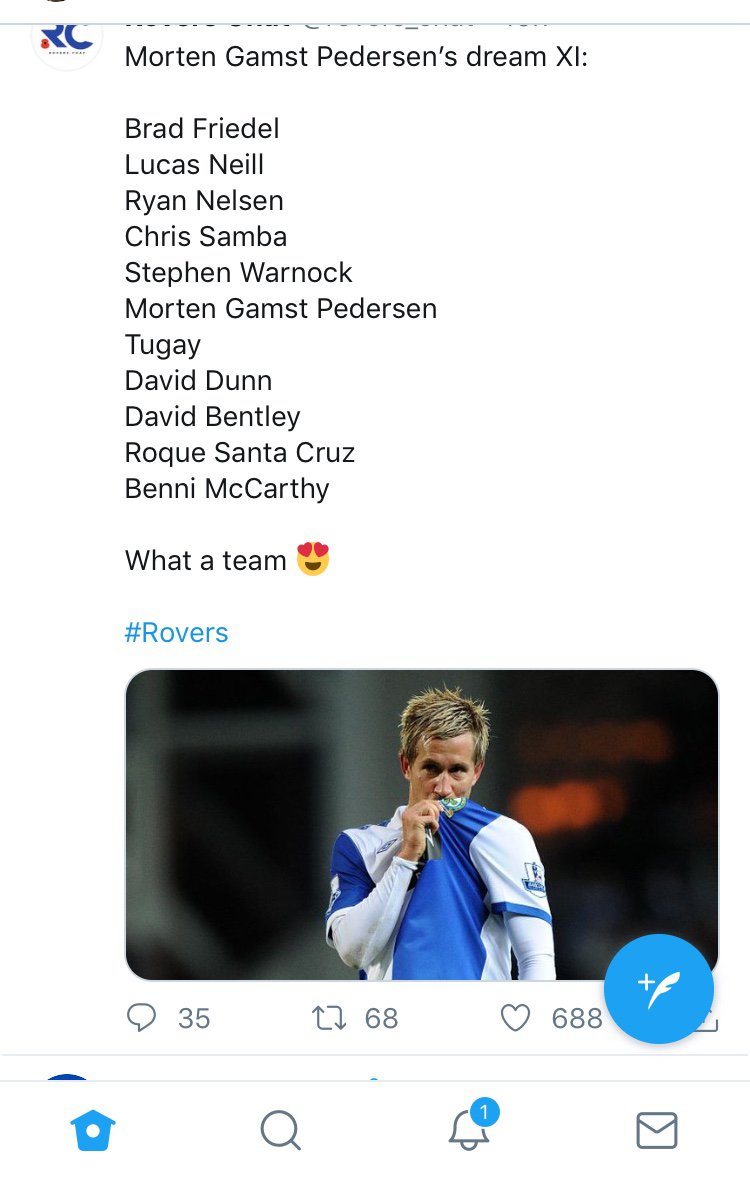Click the 'What a team' text
Screen dimensions: 750x1180
click(206, 561)
